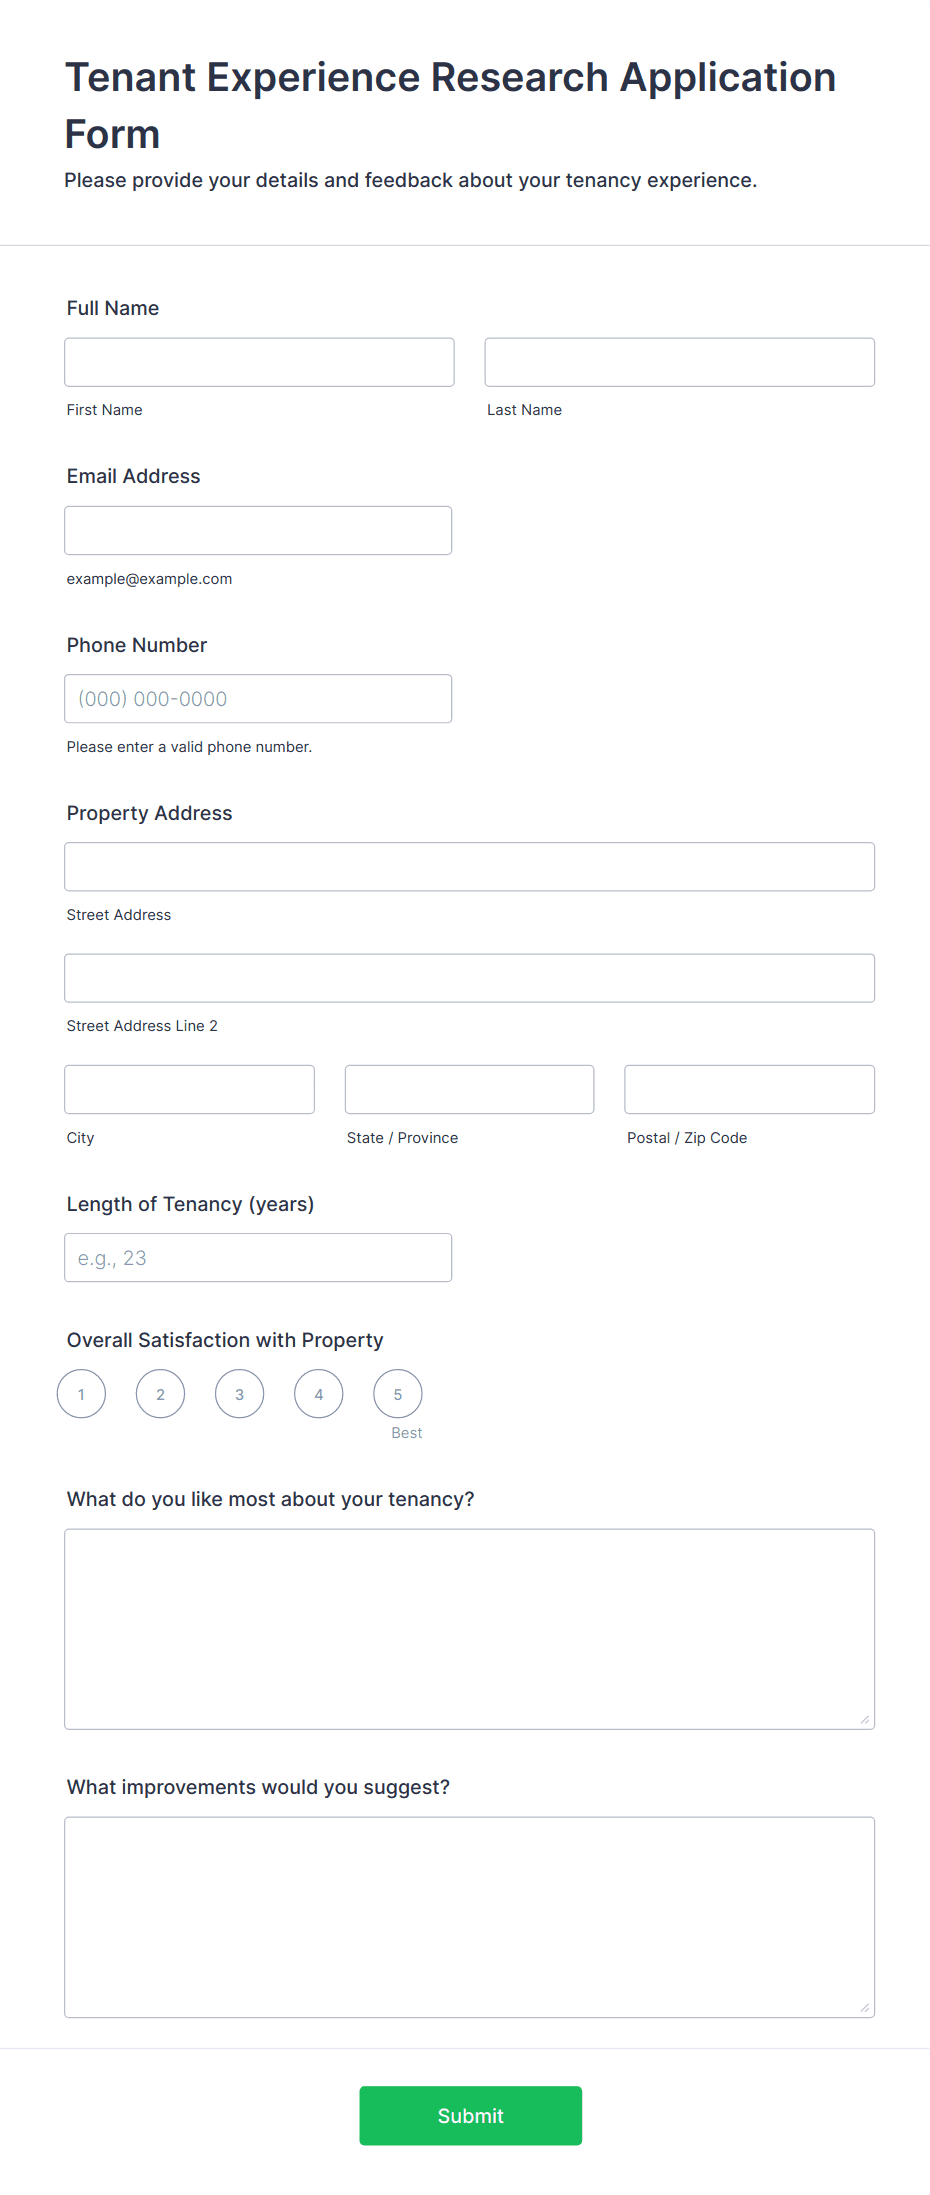The image size is (930, 2195).
Task: Select satisfaction rating 1
Action: (x=81, y=1393)
